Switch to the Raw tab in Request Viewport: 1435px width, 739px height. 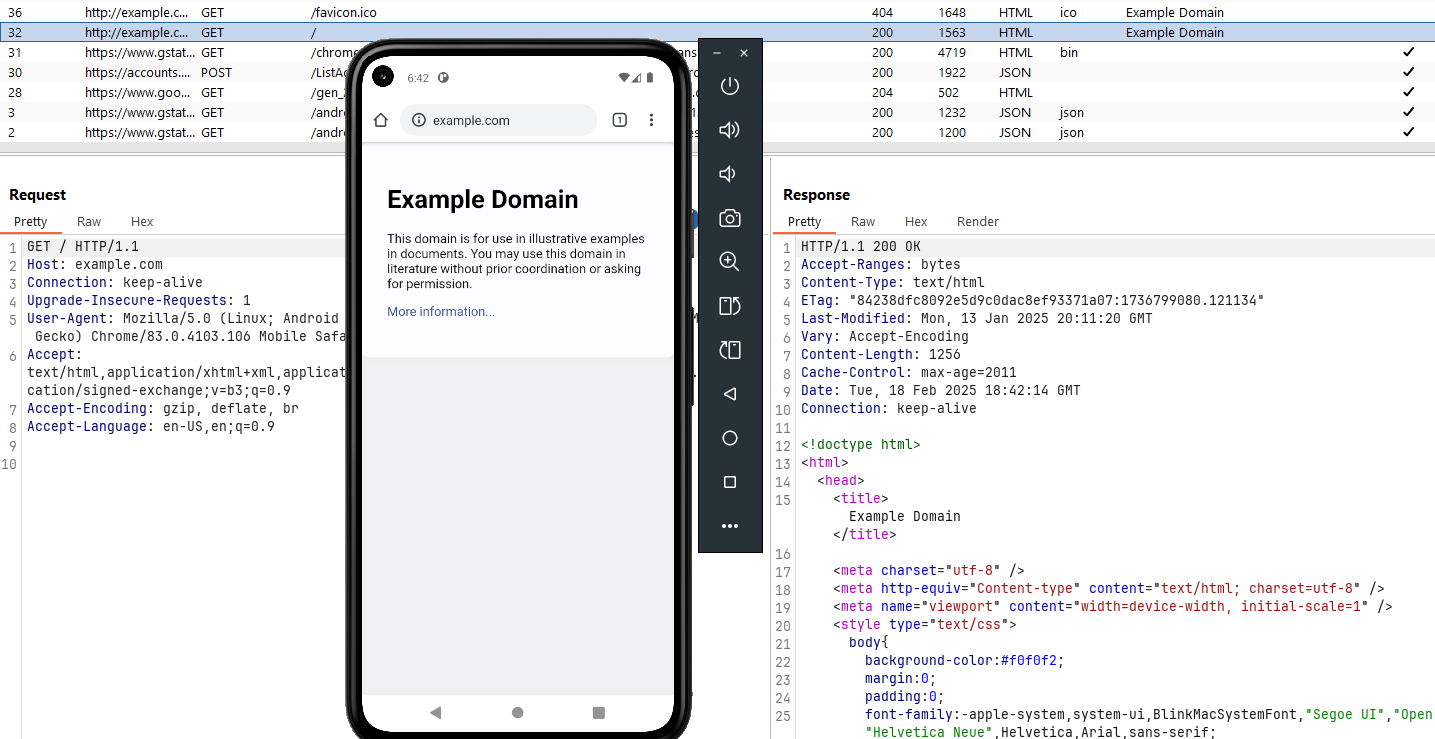89,222
